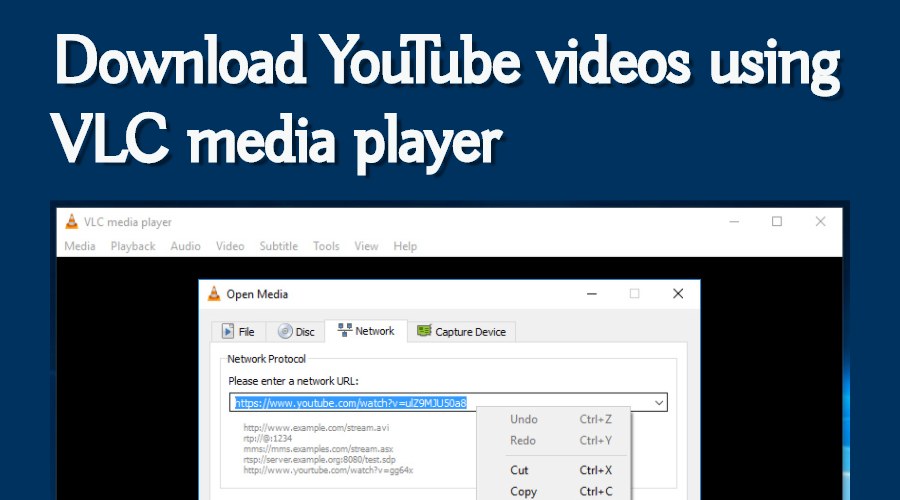Image resolution: width=900 pixels, height=500 pixels.
Task: Open the View menu
Action: (x=366, y=246)
